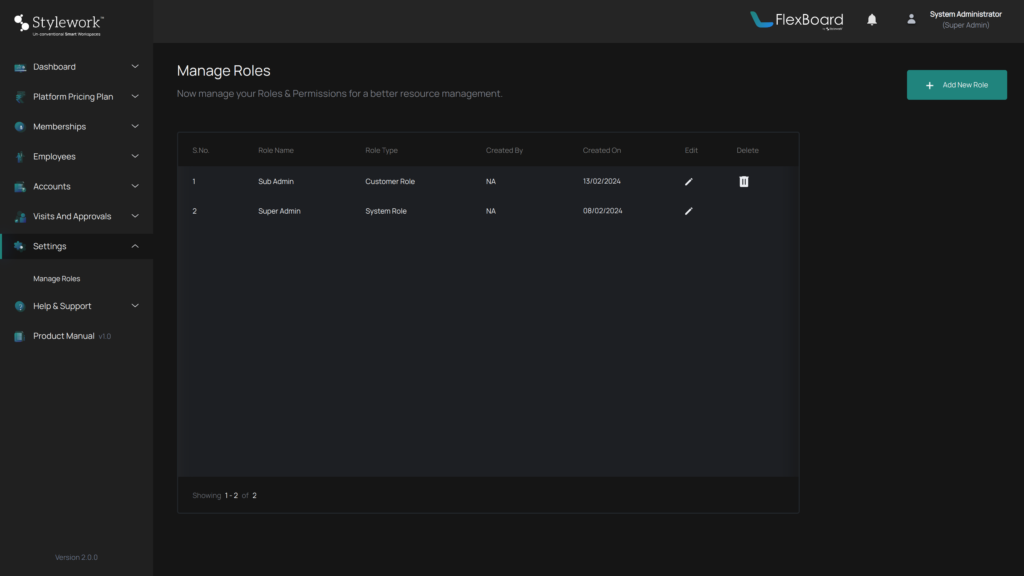The width and height of the screenshot is (1024, 576).
Task: Click the Product Manual book icon
Action: [x=20, y=336]
